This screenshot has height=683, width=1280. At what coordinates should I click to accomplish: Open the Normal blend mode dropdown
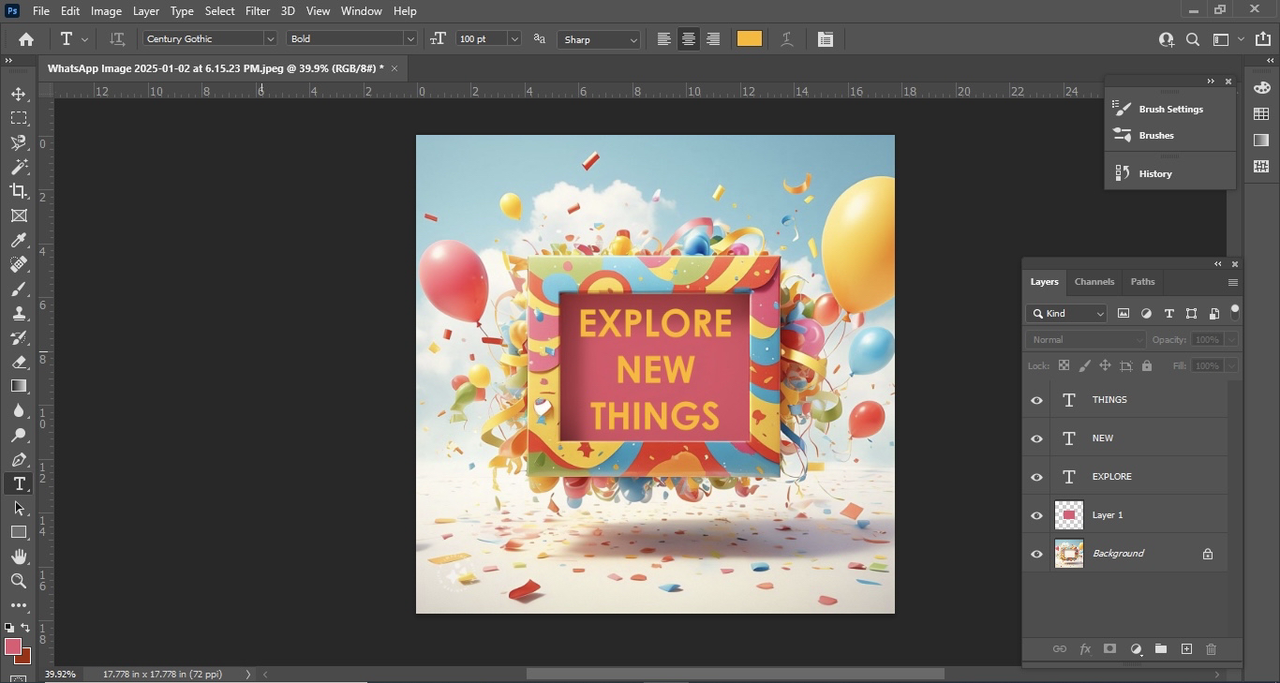[x=1085, y=339]
